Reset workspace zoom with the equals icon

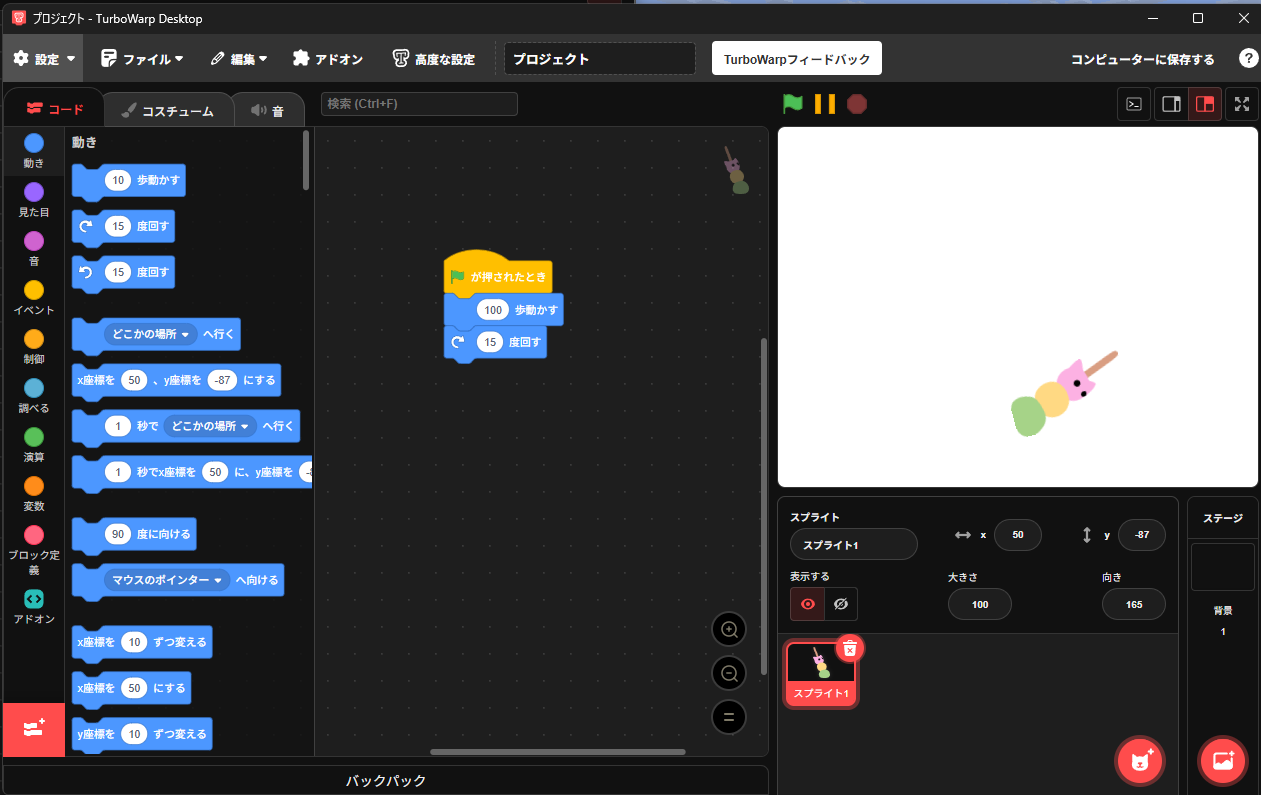click(729, 717)
